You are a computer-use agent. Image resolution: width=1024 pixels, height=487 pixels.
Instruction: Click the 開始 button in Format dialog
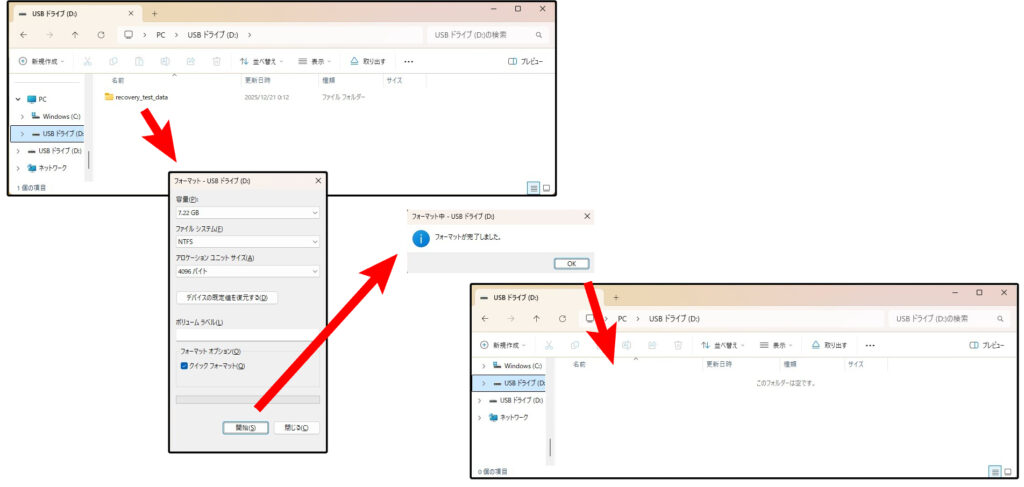(x=245, y=427)
